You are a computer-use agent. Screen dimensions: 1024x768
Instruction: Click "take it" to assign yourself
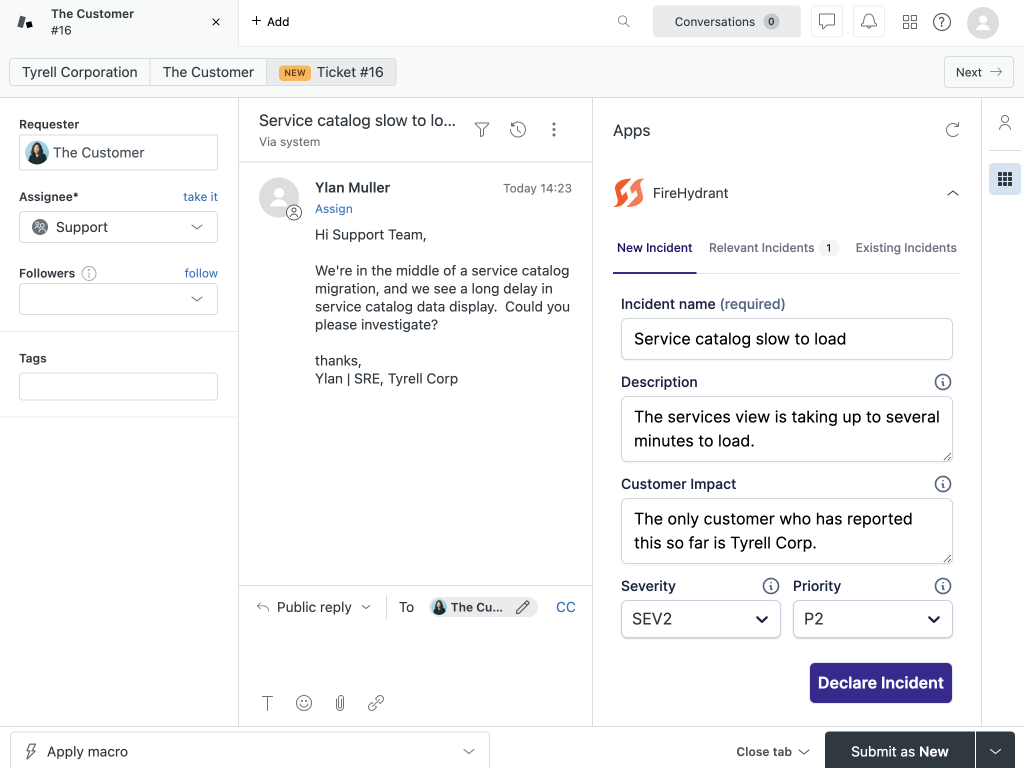tap(200, 197)
